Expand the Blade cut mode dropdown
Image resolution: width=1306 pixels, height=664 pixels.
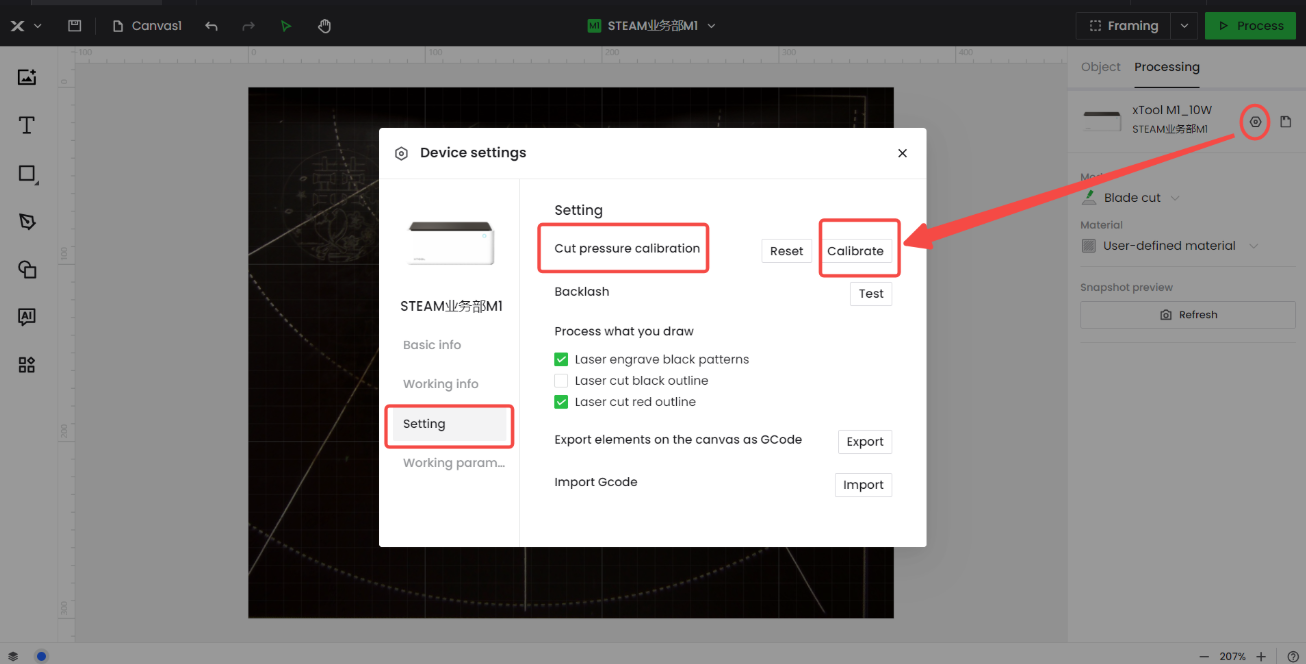tap(1175, 198)
